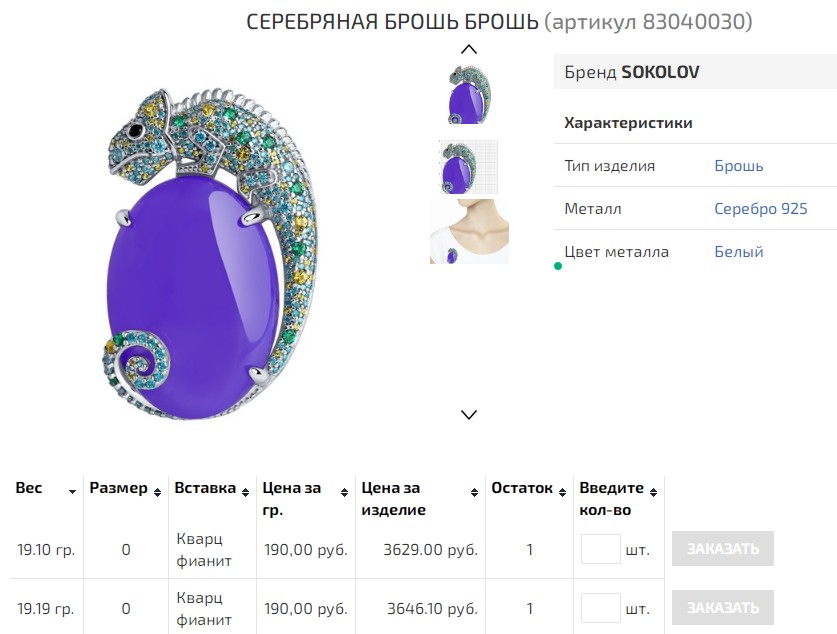This screenshot has height=634, width=837.
Task: Click the up arrow above thumbnails
Action: (x=469, y=49)
